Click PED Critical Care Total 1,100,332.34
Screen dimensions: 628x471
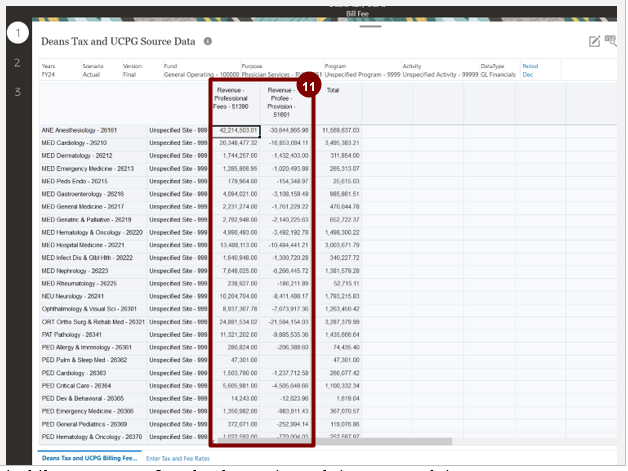336,386
